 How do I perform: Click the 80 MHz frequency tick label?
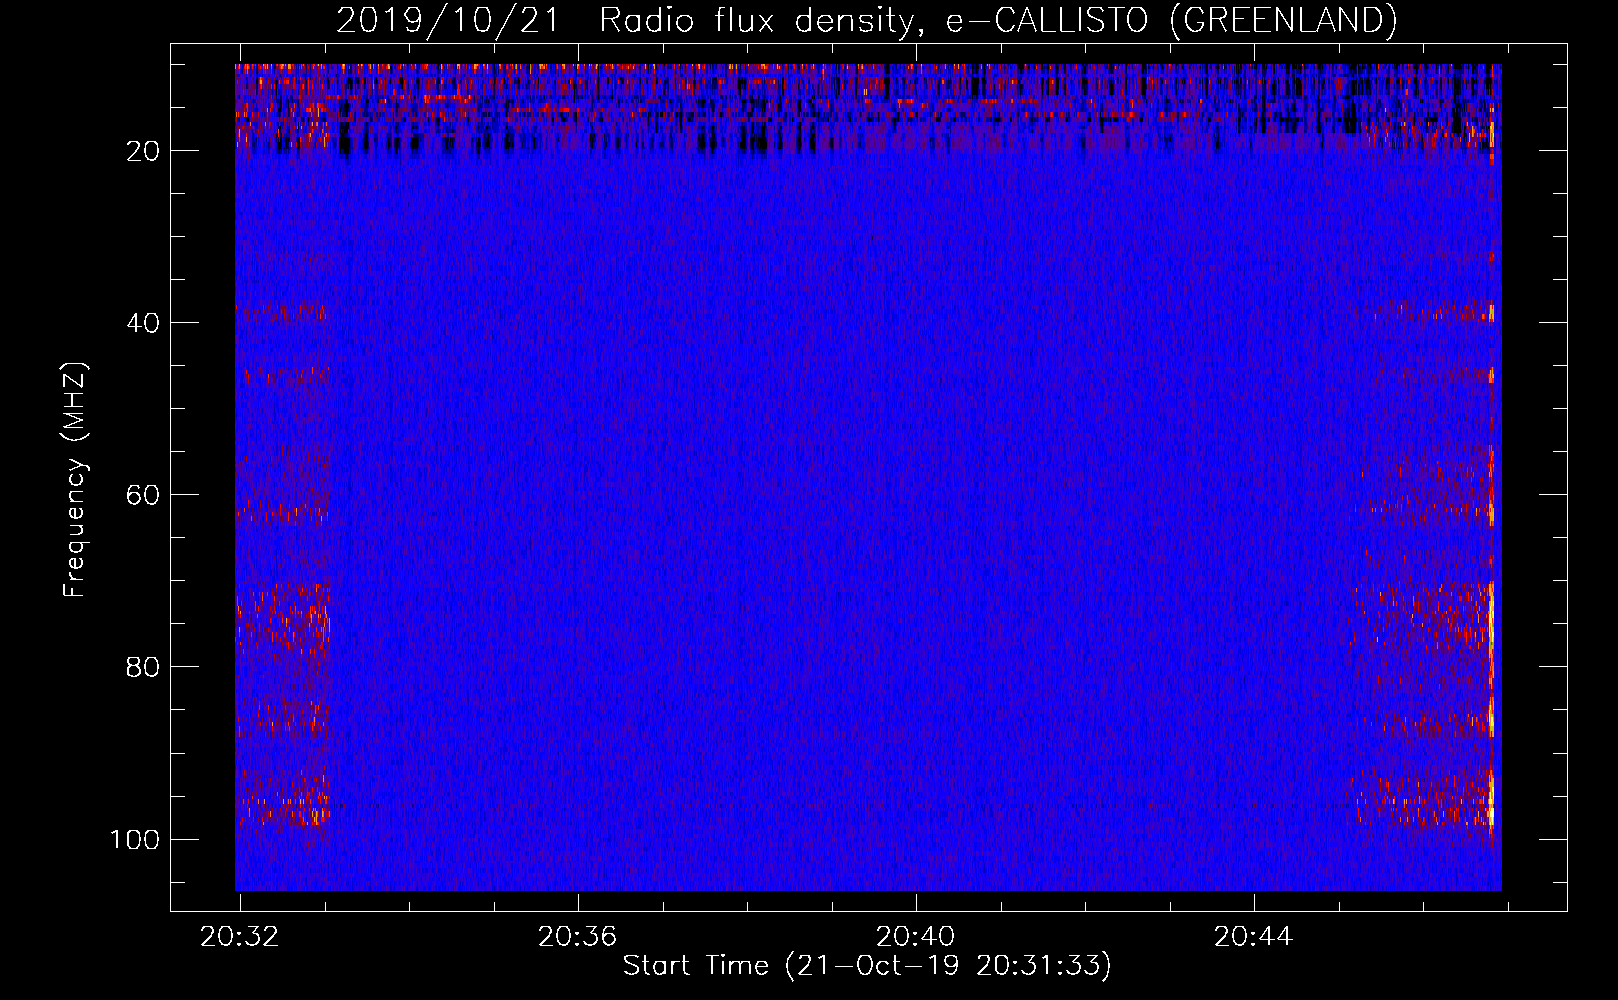141,667
